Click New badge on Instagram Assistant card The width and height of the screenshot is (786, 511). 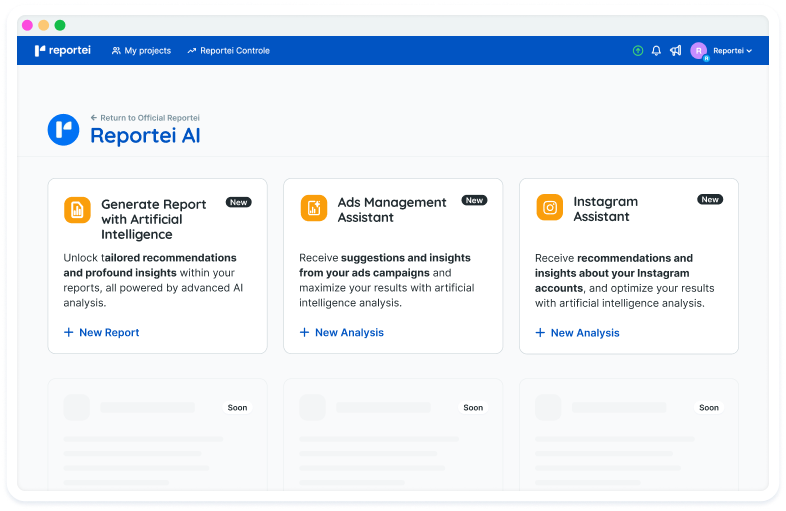point(710,199)
